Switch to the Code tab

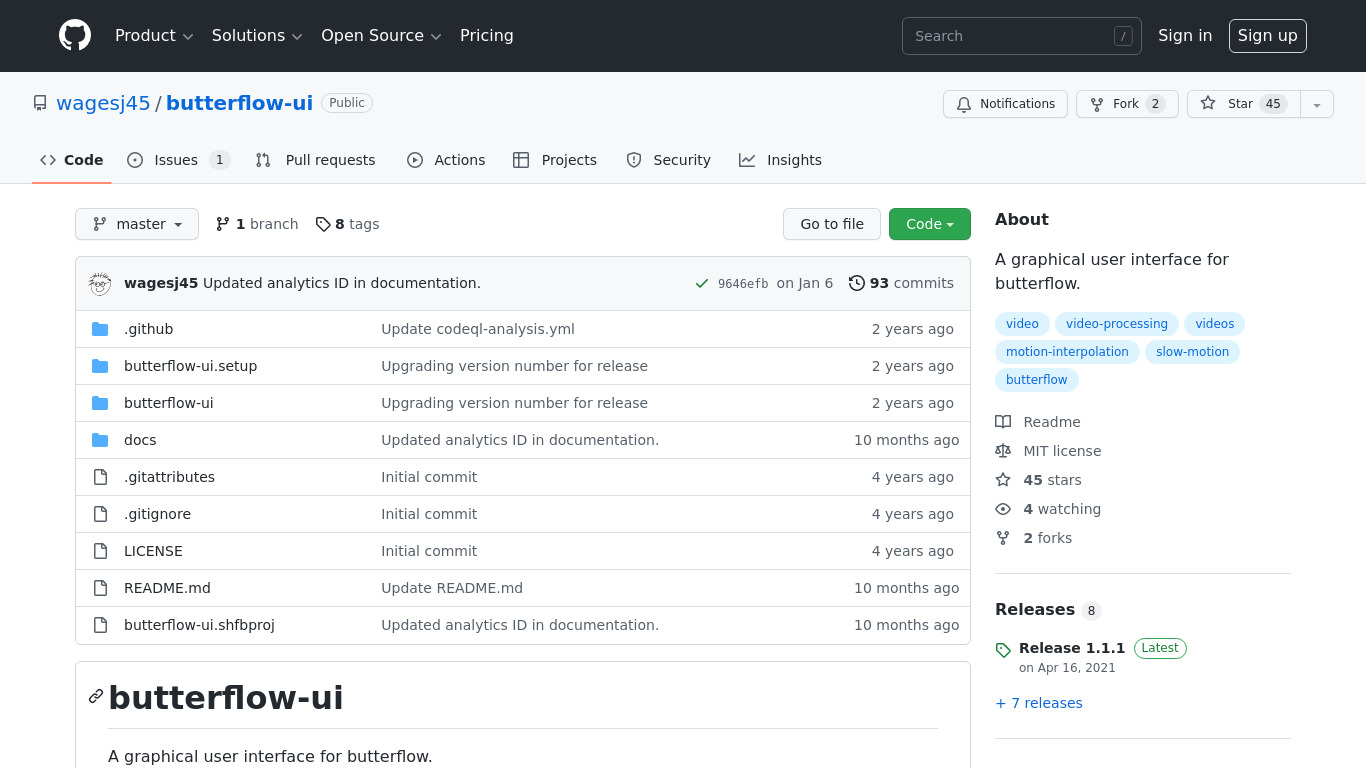click(72, 160)
